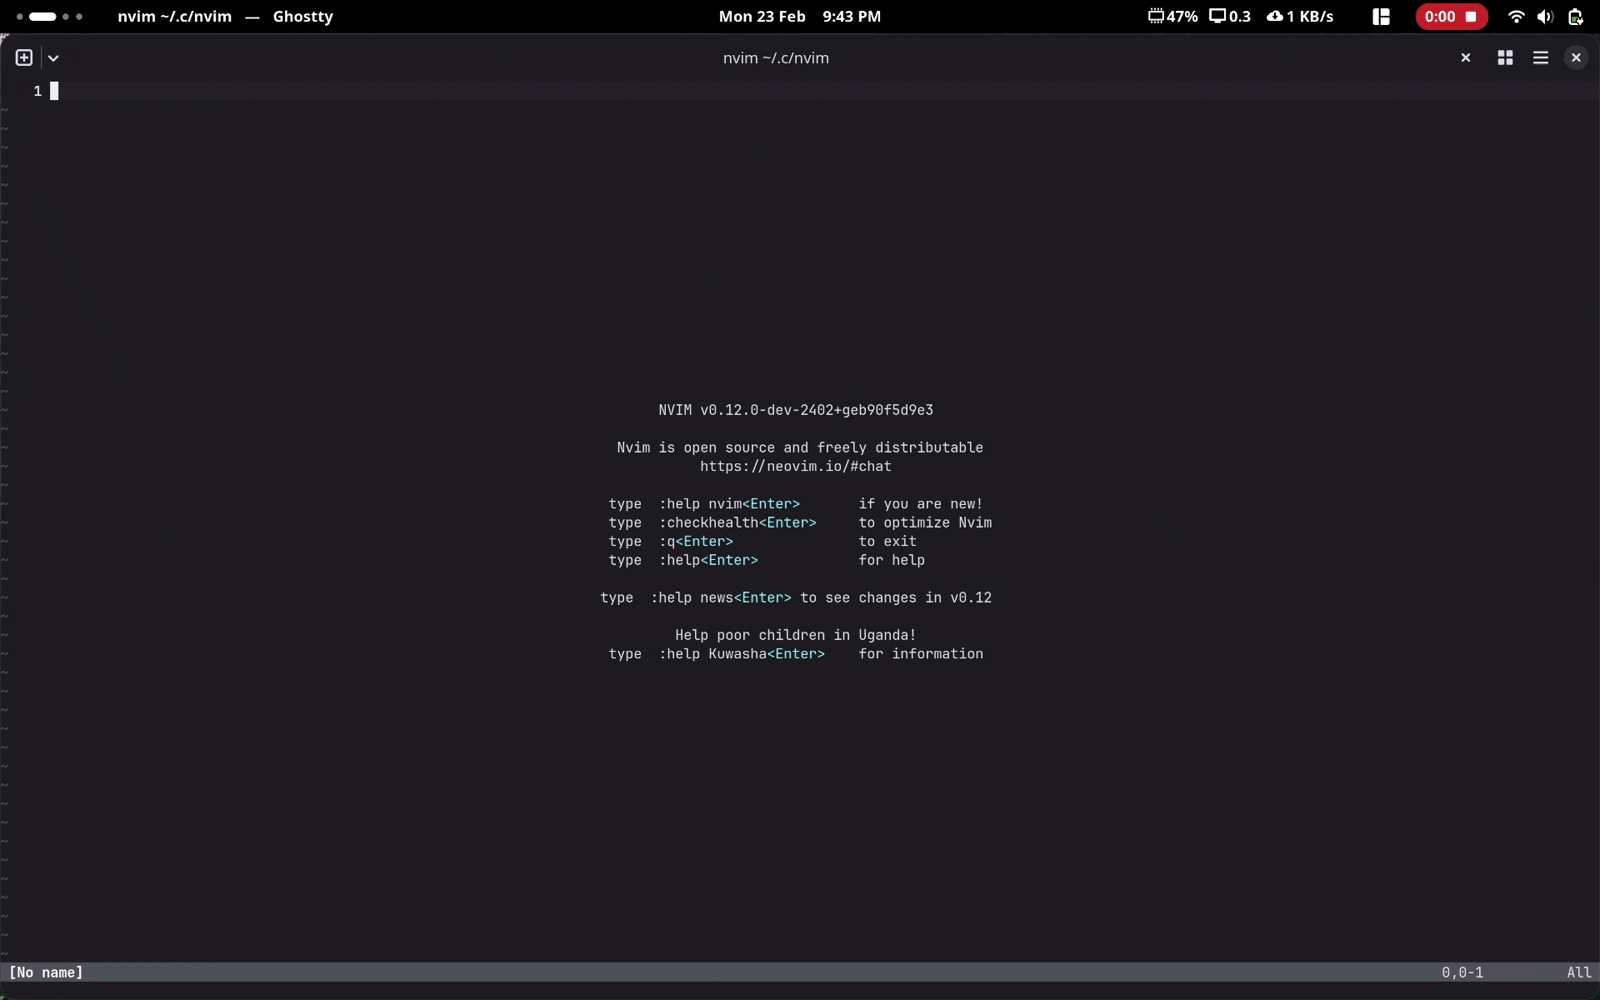1600x1000 pixels.
Task: Click the 'to exit' text
Action: pos(887,542)
